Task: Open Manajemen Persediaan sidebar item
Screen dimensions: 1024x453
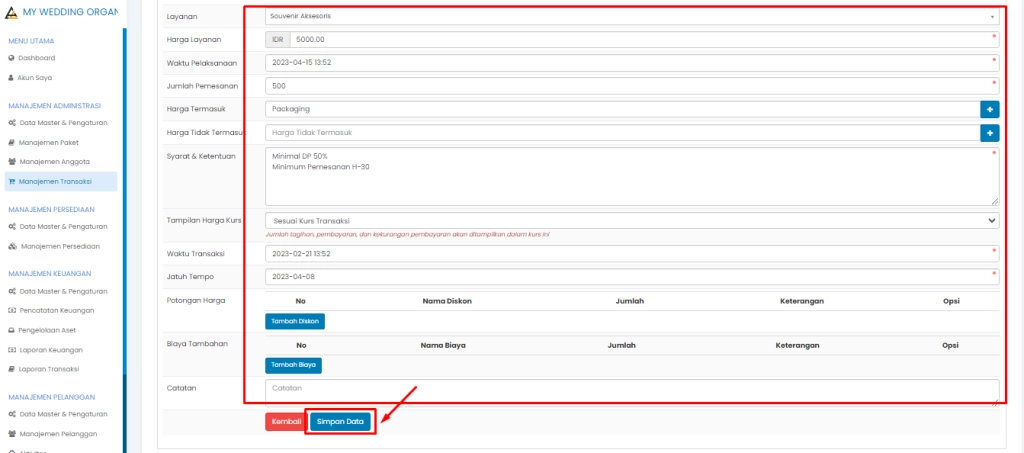Action: [x=60, y=246]
